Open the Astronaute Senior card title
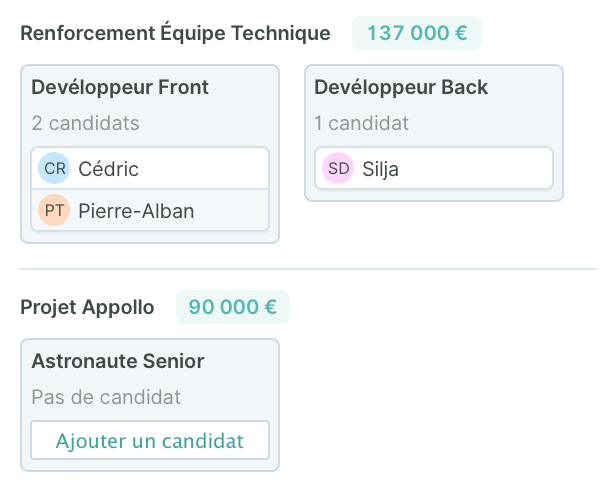 pyautogui.click(x=118, y=361)
